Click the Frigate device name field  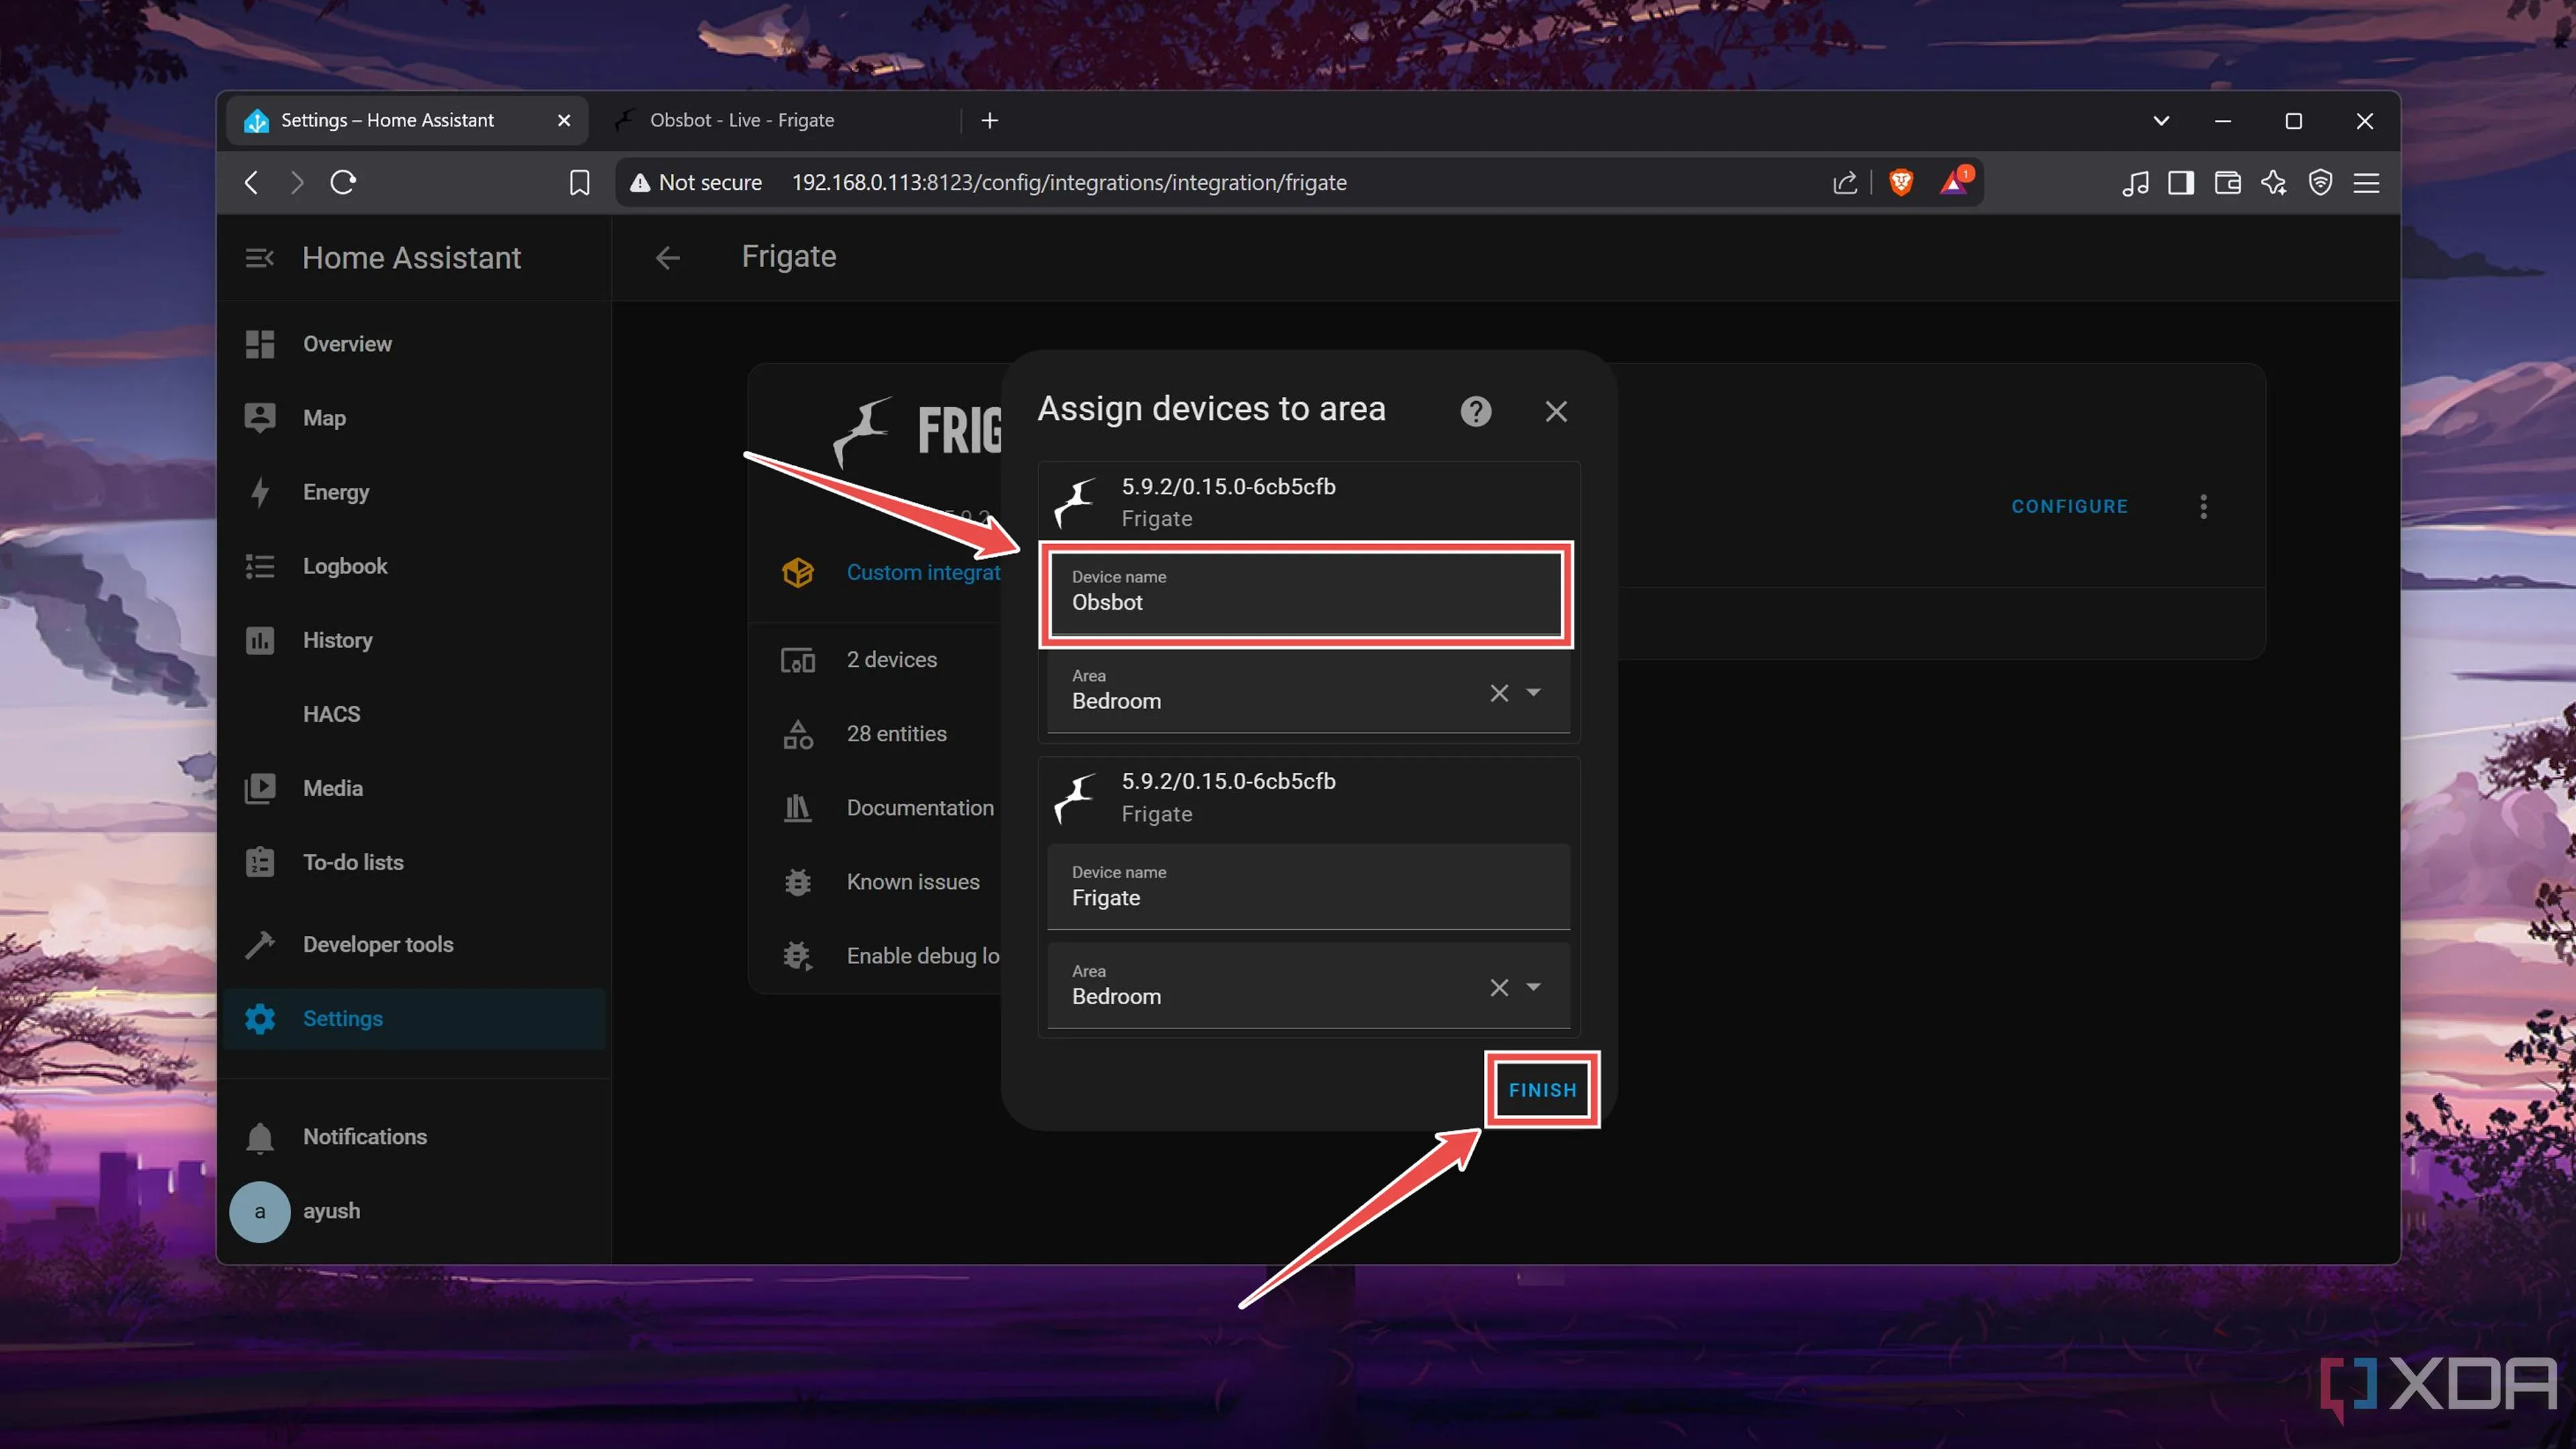pyautogui.click(x=1307, y=888)
